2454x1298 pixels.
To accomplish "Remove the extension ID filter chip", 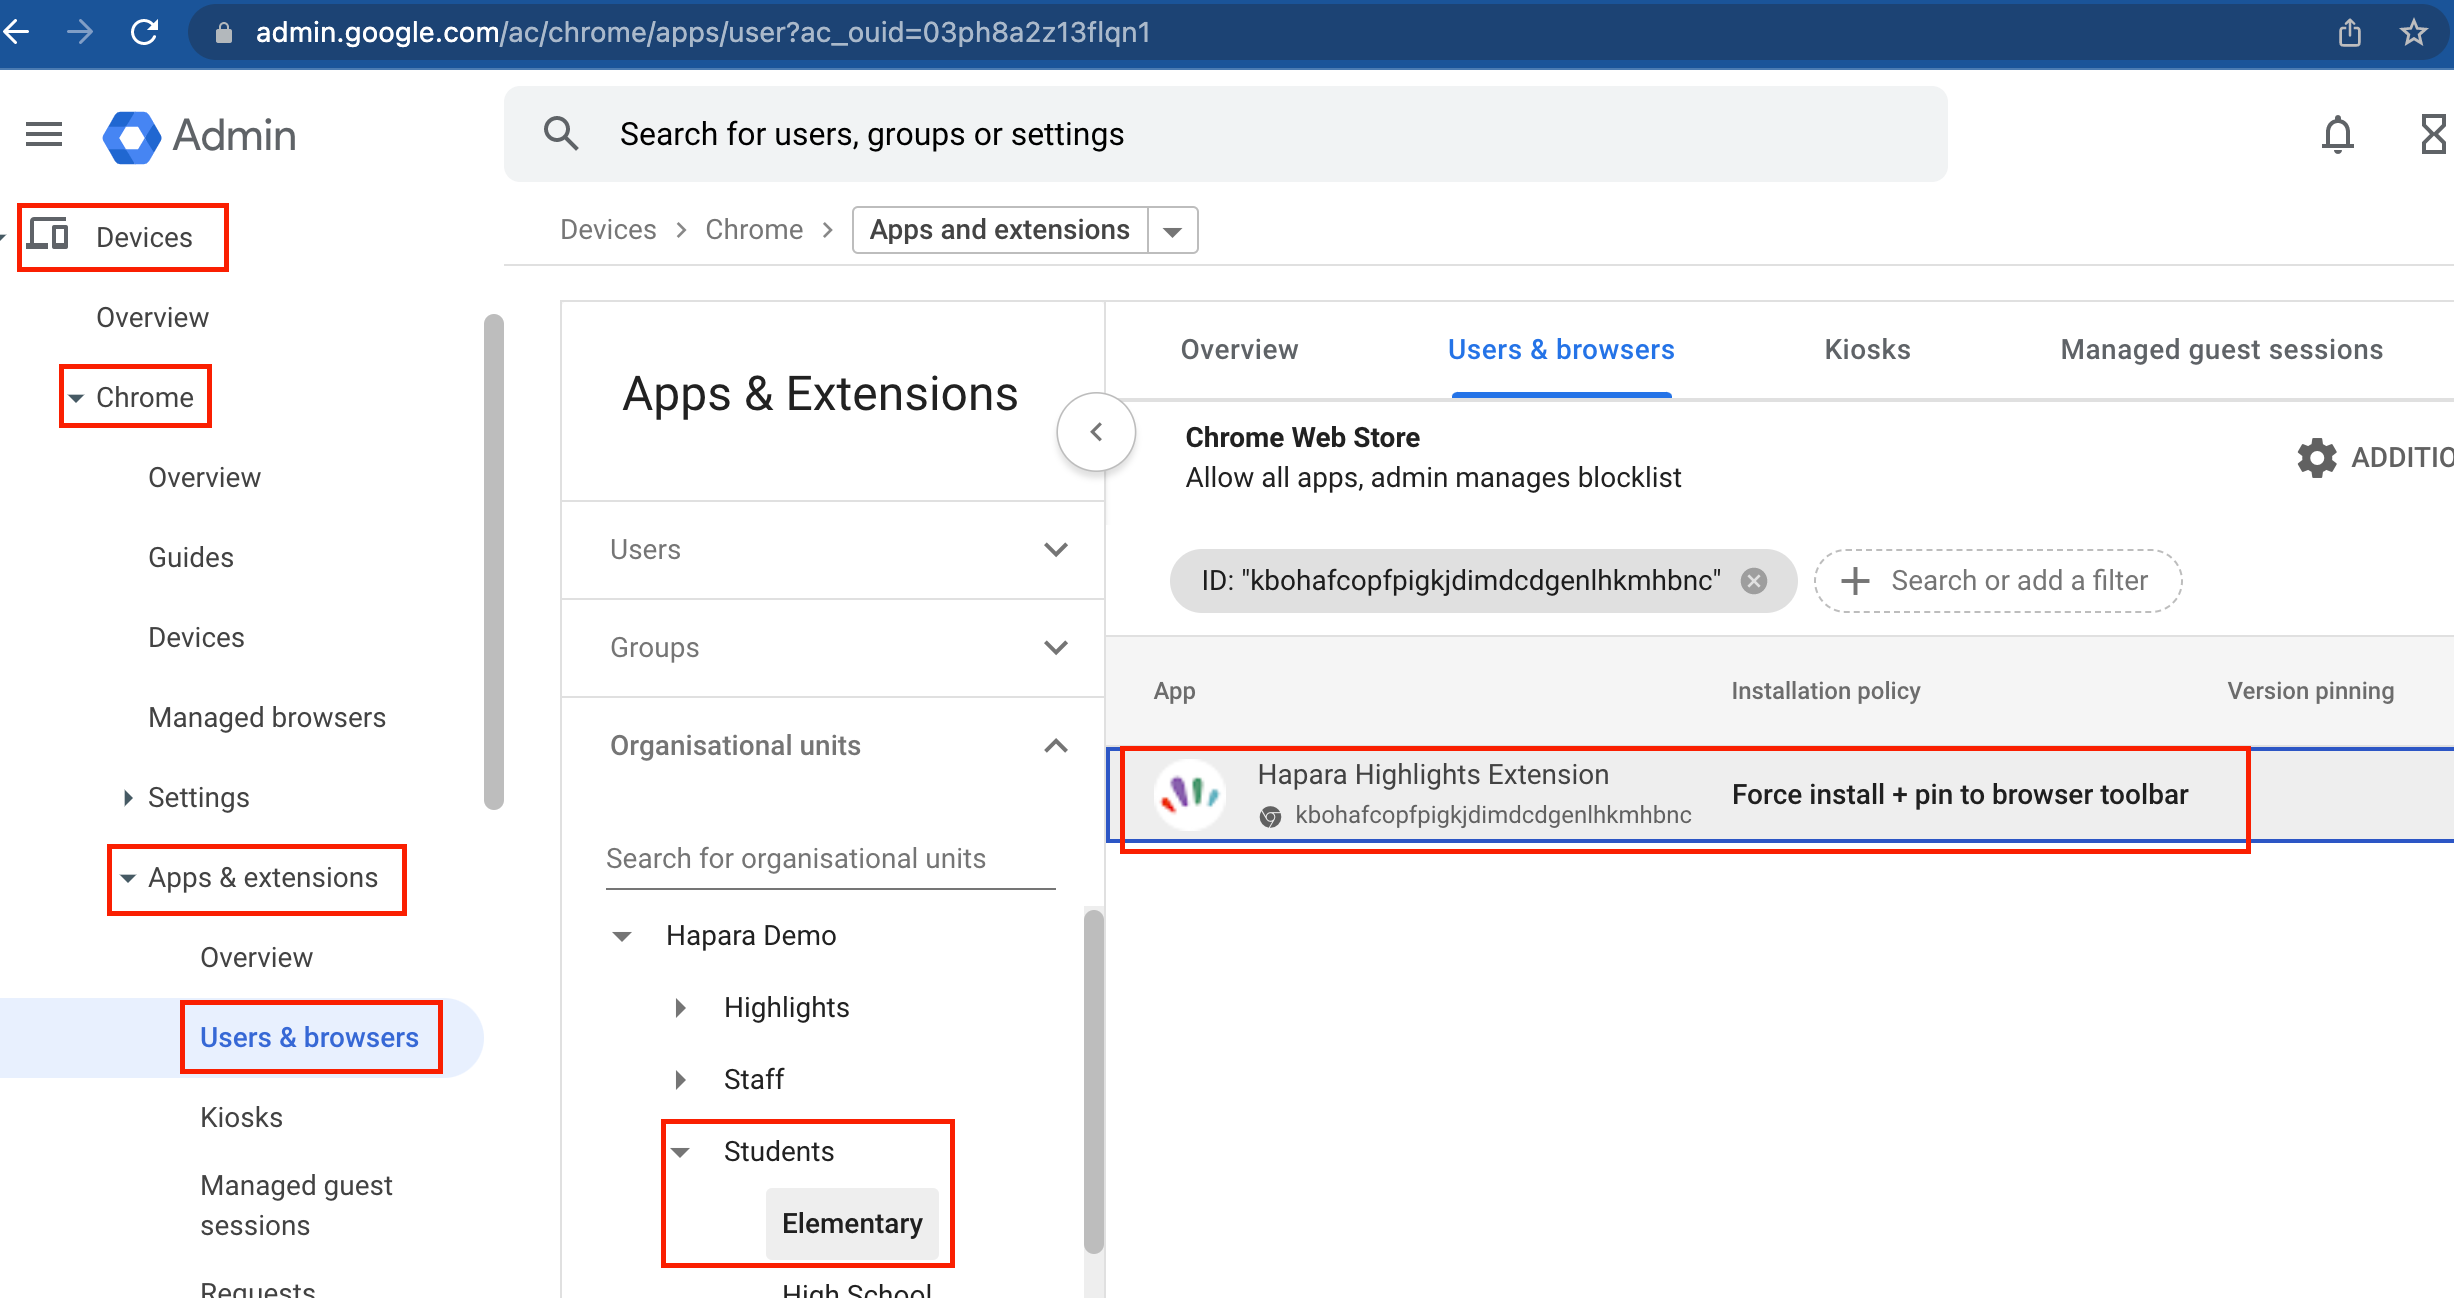I will pos(1755,581).
